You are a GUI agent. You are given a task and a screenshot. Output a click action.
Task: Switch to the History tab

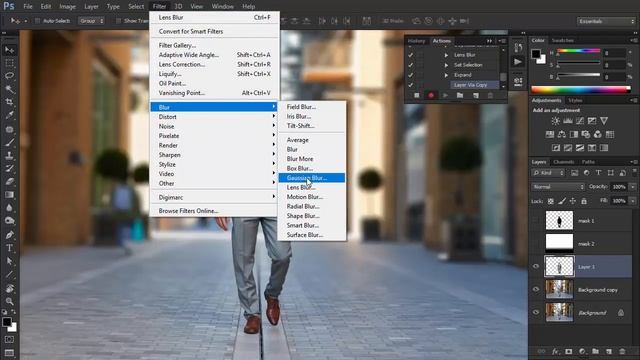(x=416, y=41)
